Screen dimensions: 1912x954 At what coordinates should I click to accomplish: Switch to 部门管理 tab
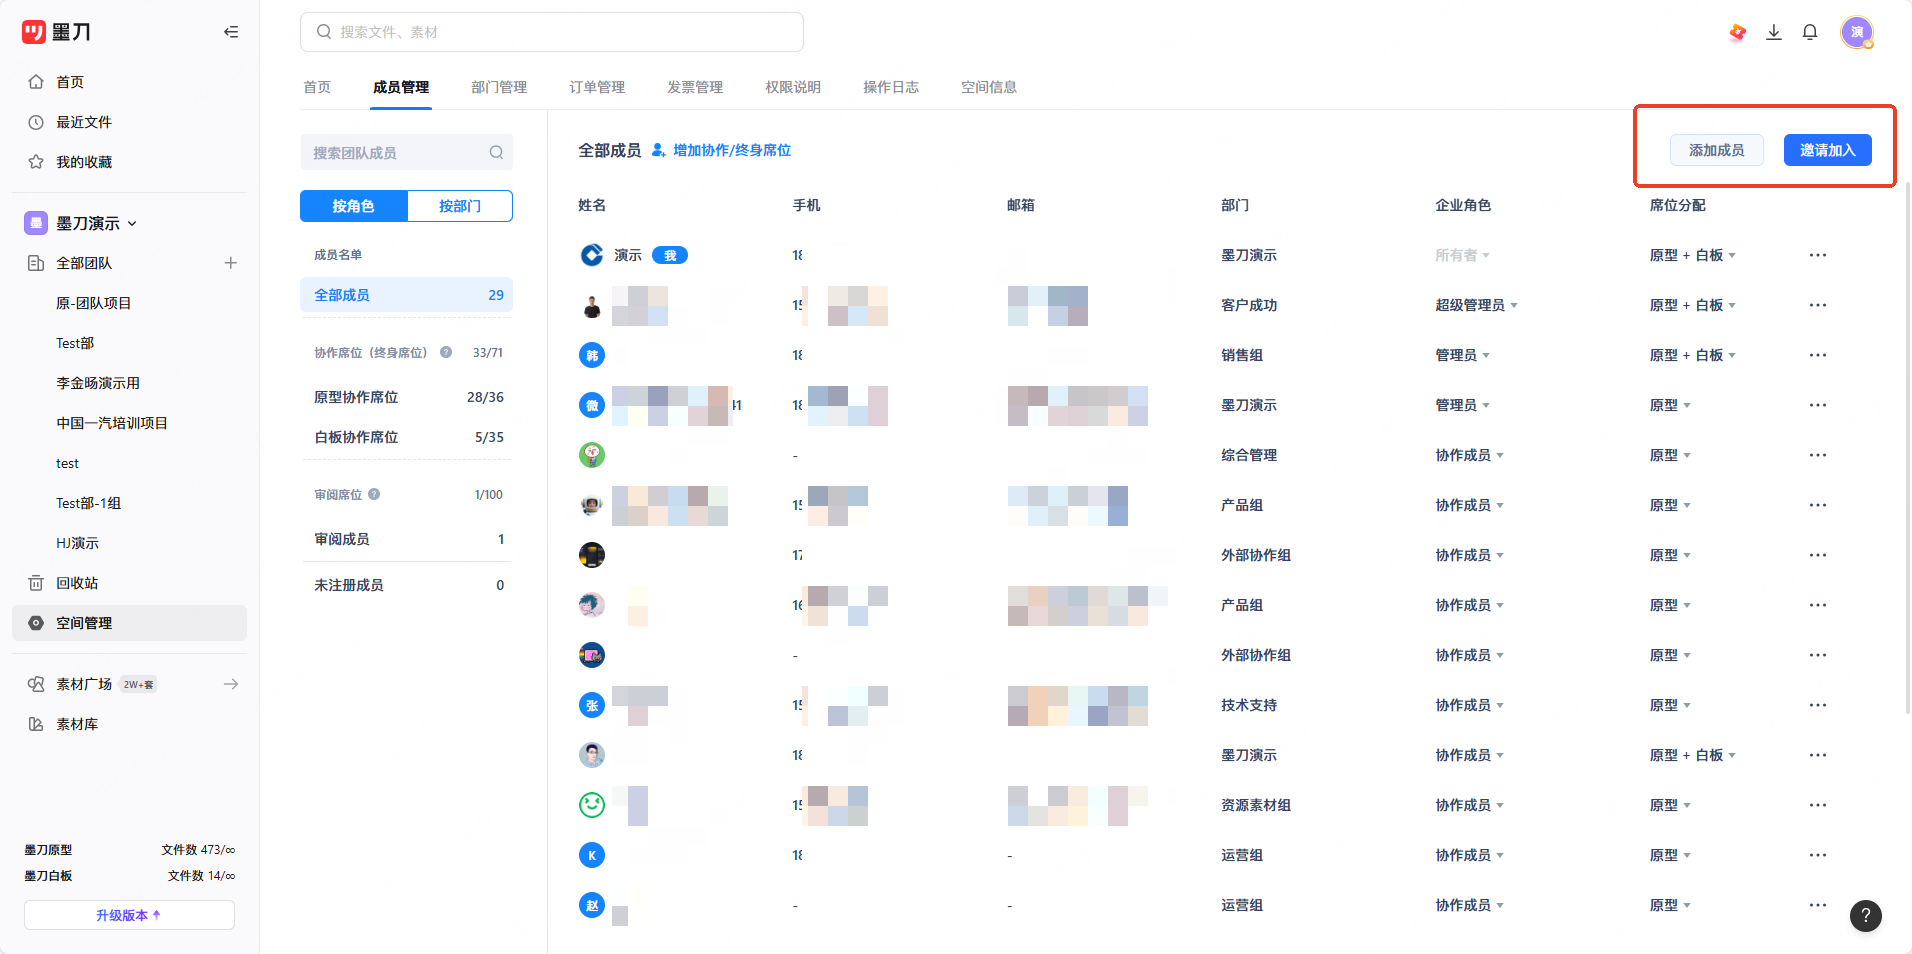(x=499, y=87)
